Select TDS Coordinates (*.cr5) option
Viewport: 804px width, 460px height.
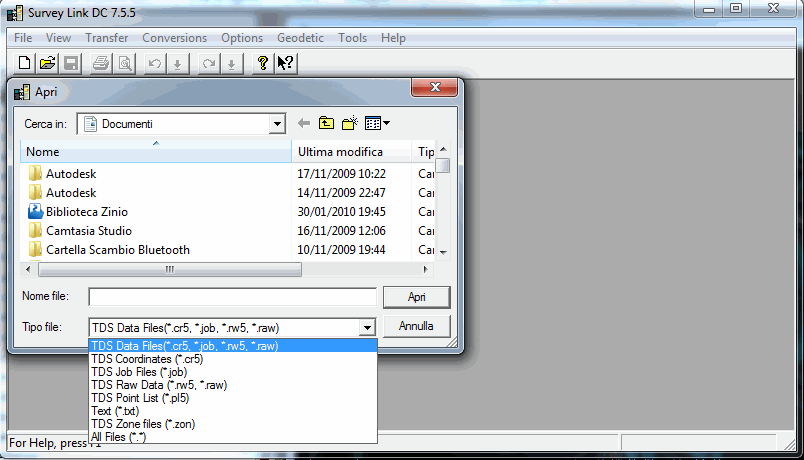tap(233, 359)
